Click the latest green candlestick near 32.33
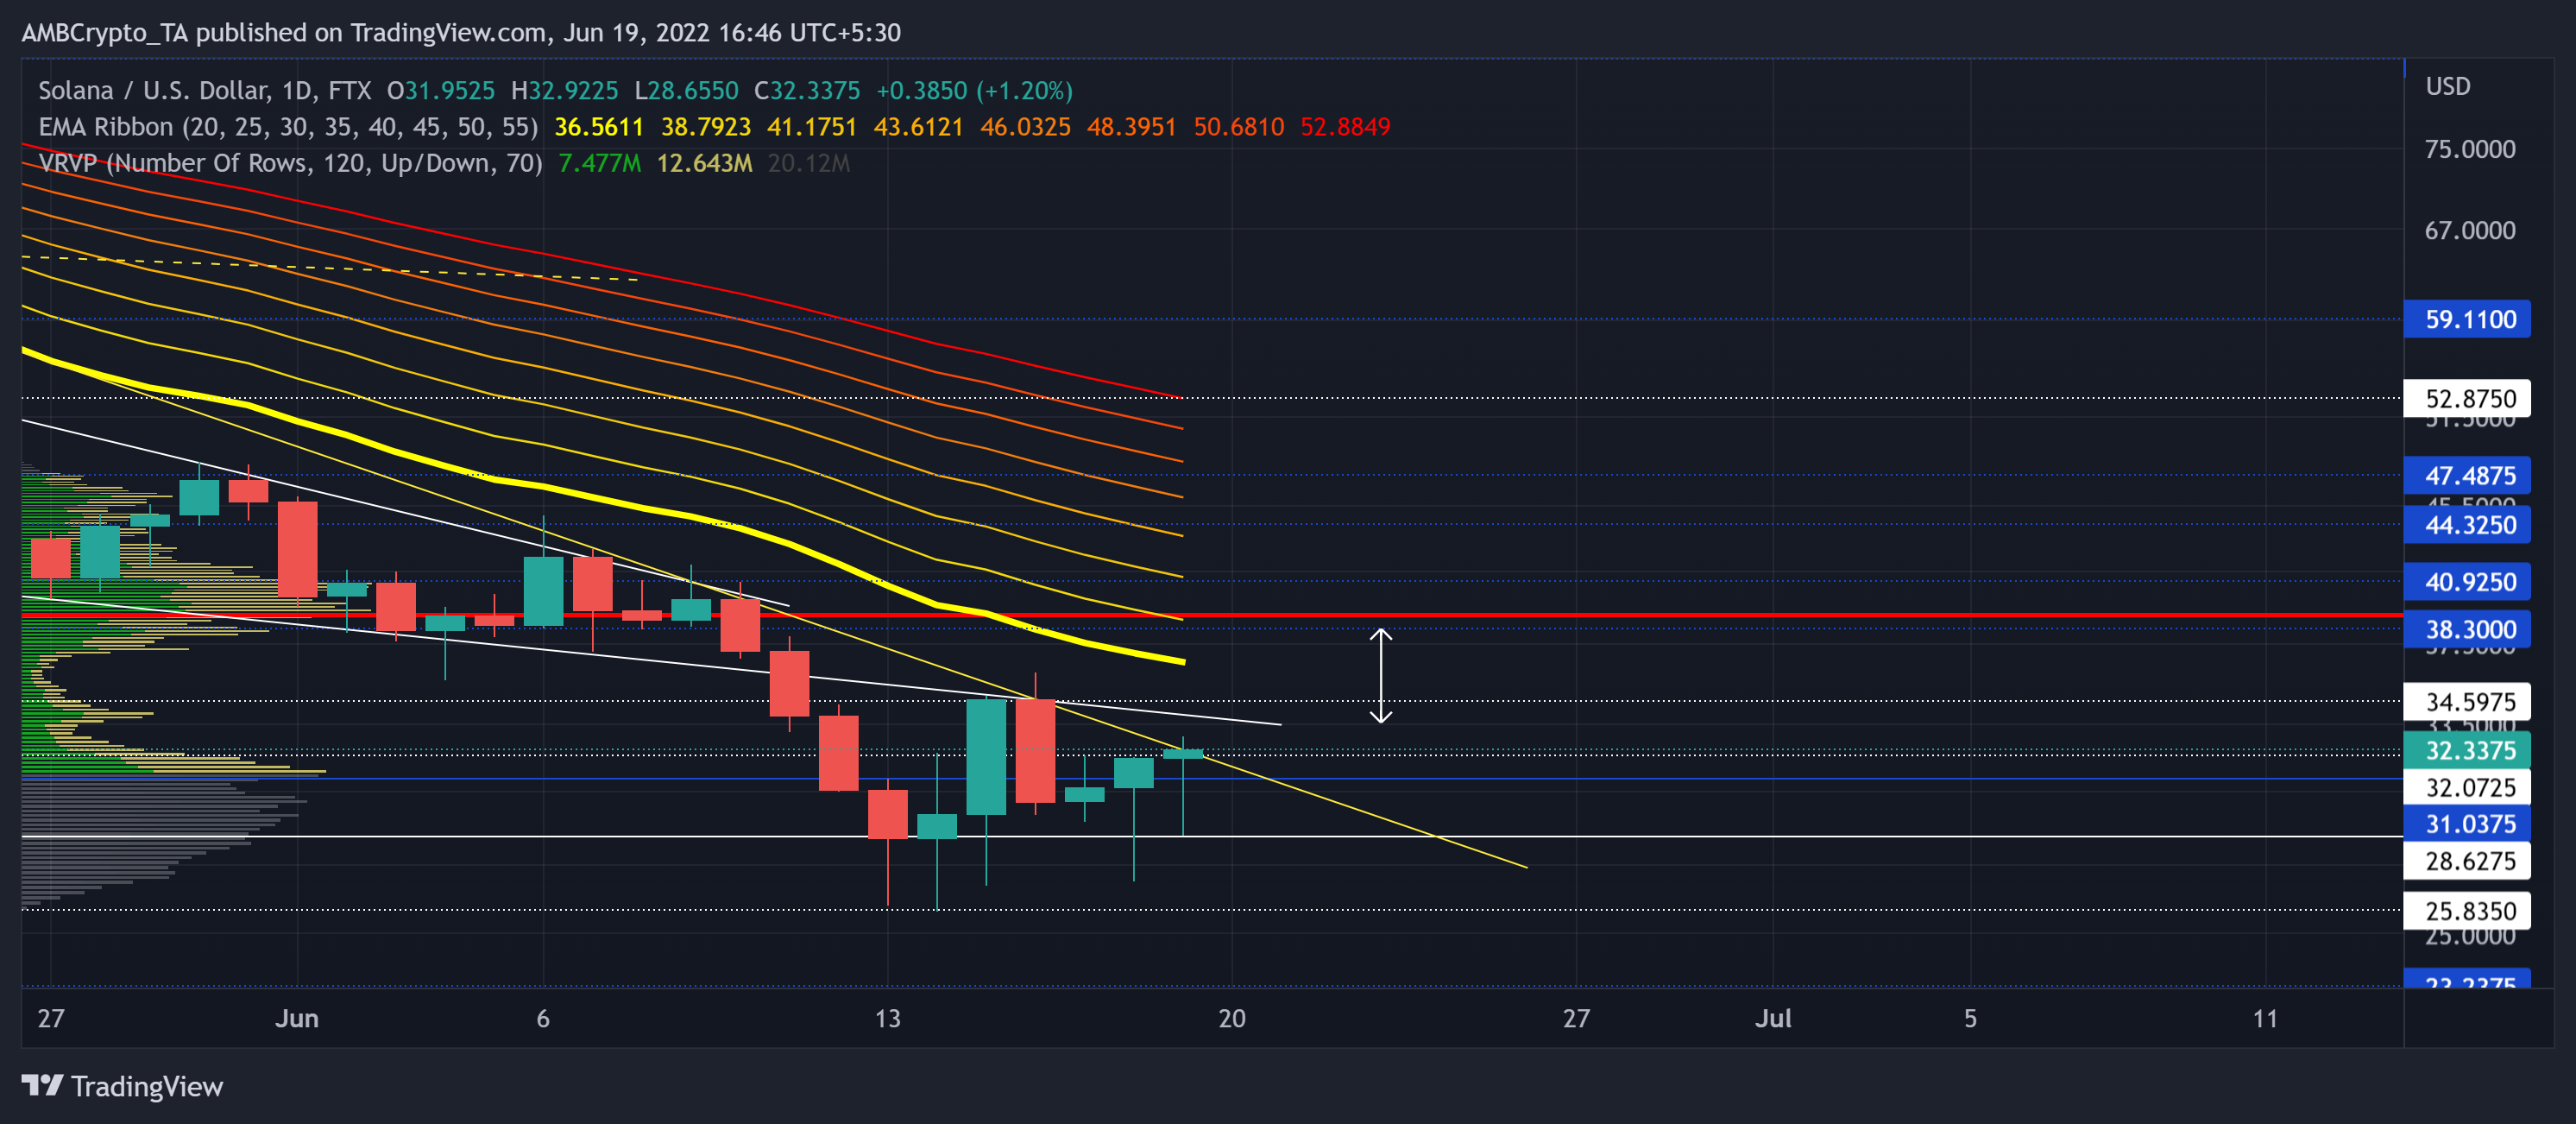Image resolution: width=2576 pixels, height=1124 pixels. 1183,754
